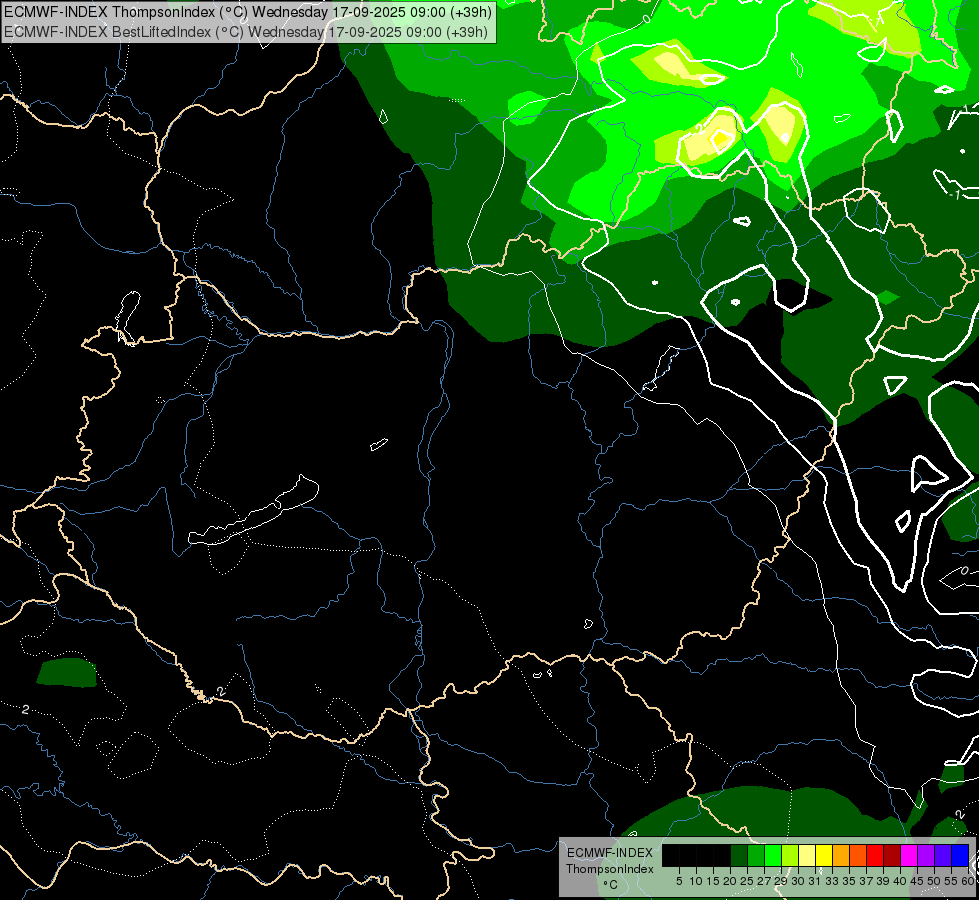Click legend tick value '50'
This screenshot has height=900, width=979.
pos(934,881)
